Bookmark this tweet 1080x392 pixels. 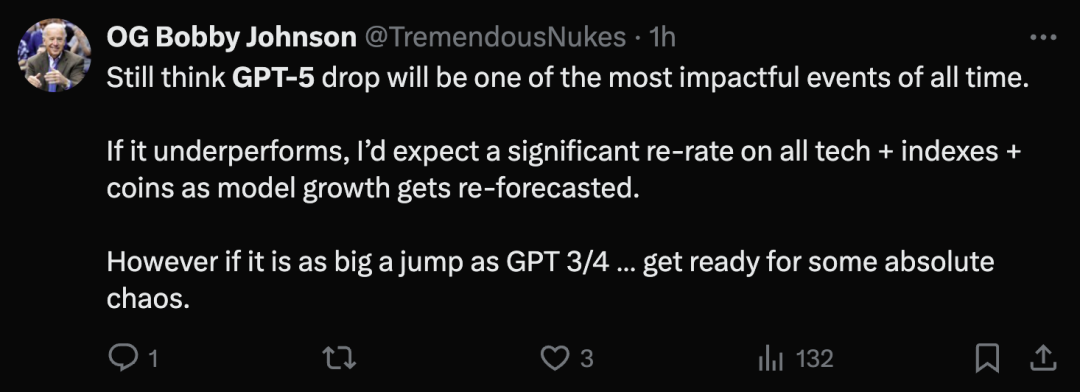click(987, 358)
